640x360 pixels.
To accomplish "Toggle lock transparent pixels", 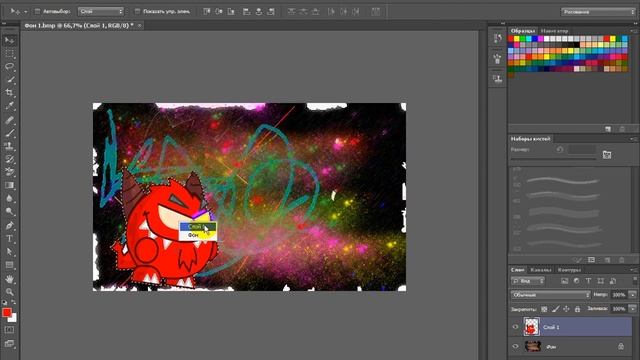I will coord(544,309).
